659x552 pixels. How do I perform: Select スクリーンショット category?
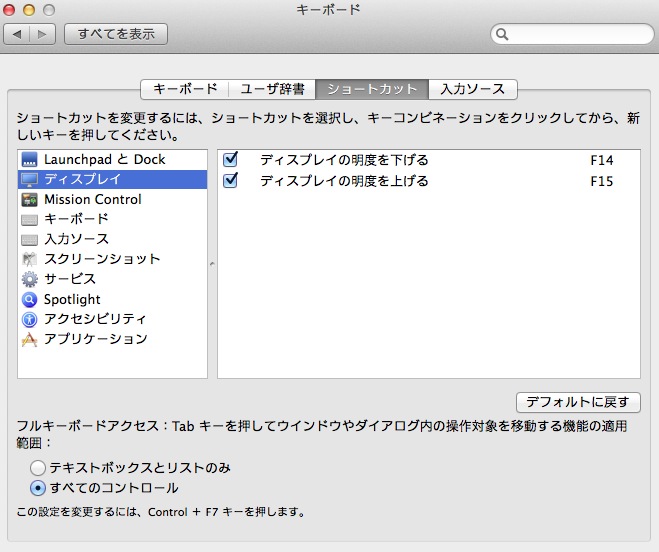113,259
